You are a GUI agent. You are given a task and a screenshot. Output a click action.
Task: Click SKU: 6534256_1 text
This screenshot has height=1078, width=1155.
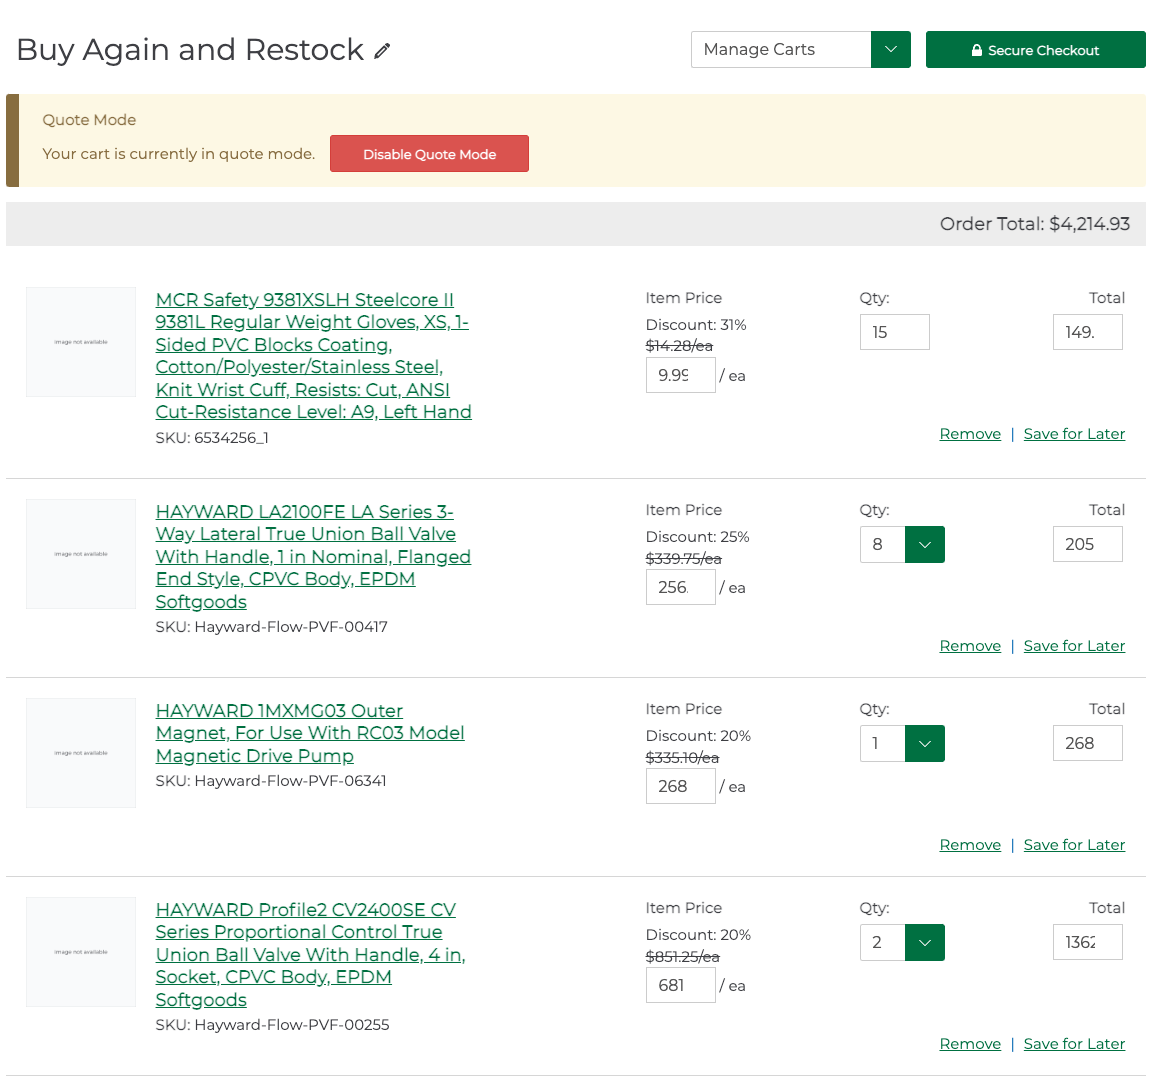(212, 438)
